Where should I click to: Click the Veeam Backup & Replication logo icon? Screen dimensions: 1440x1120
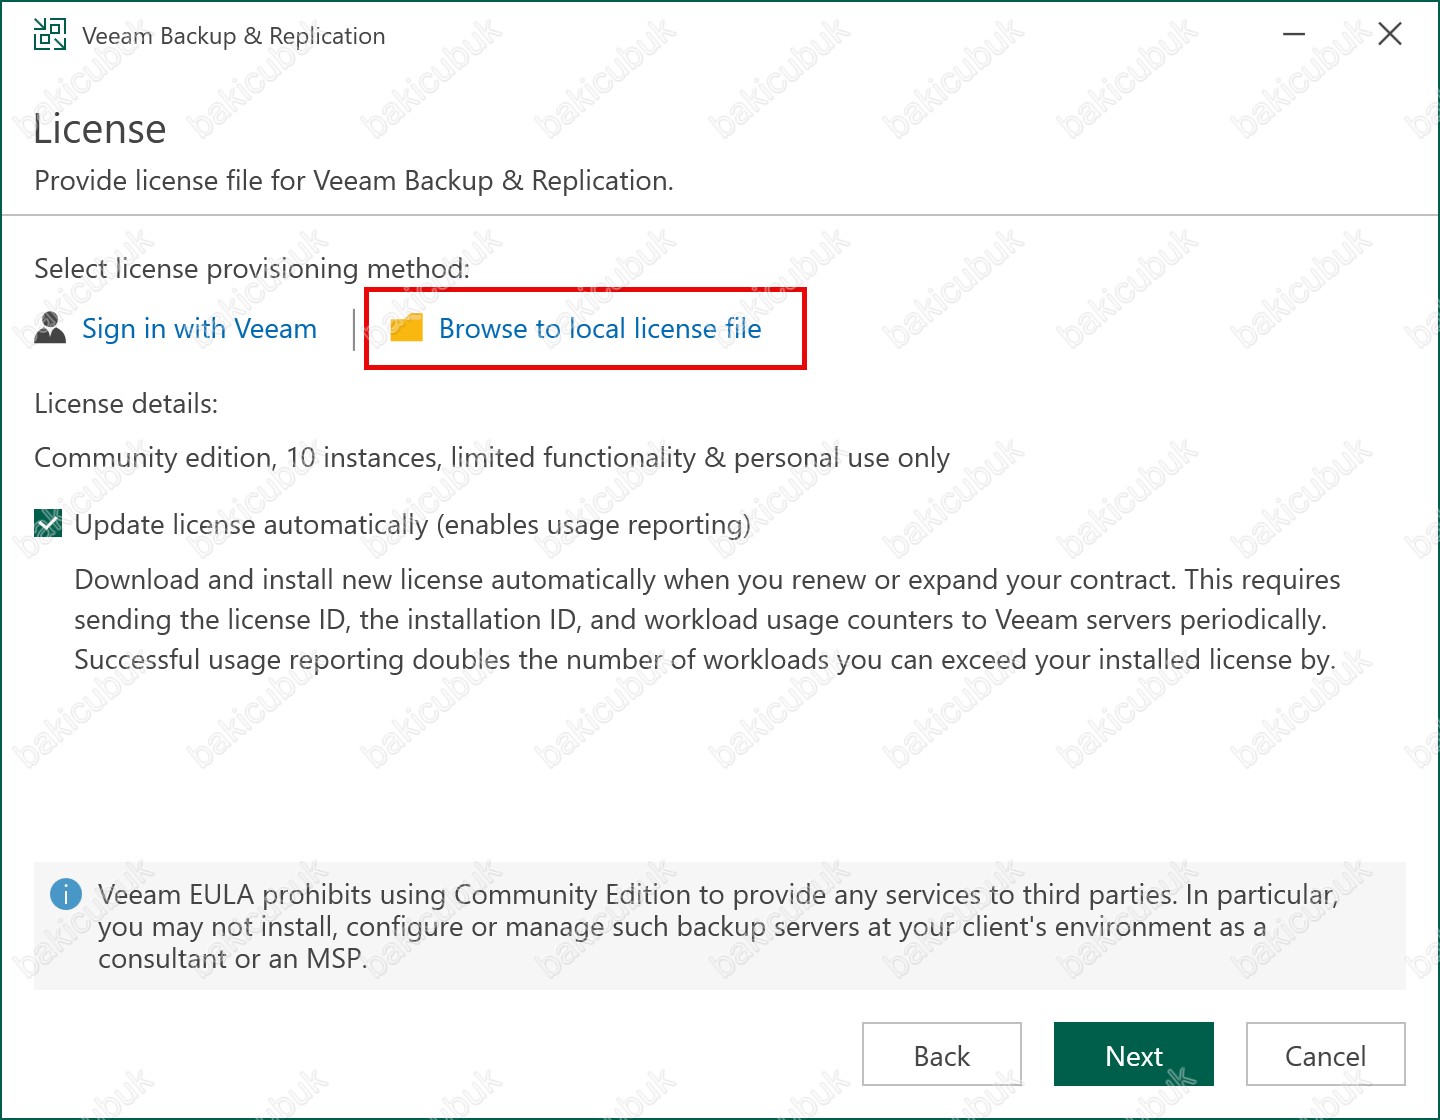click(x=50, y=34)
